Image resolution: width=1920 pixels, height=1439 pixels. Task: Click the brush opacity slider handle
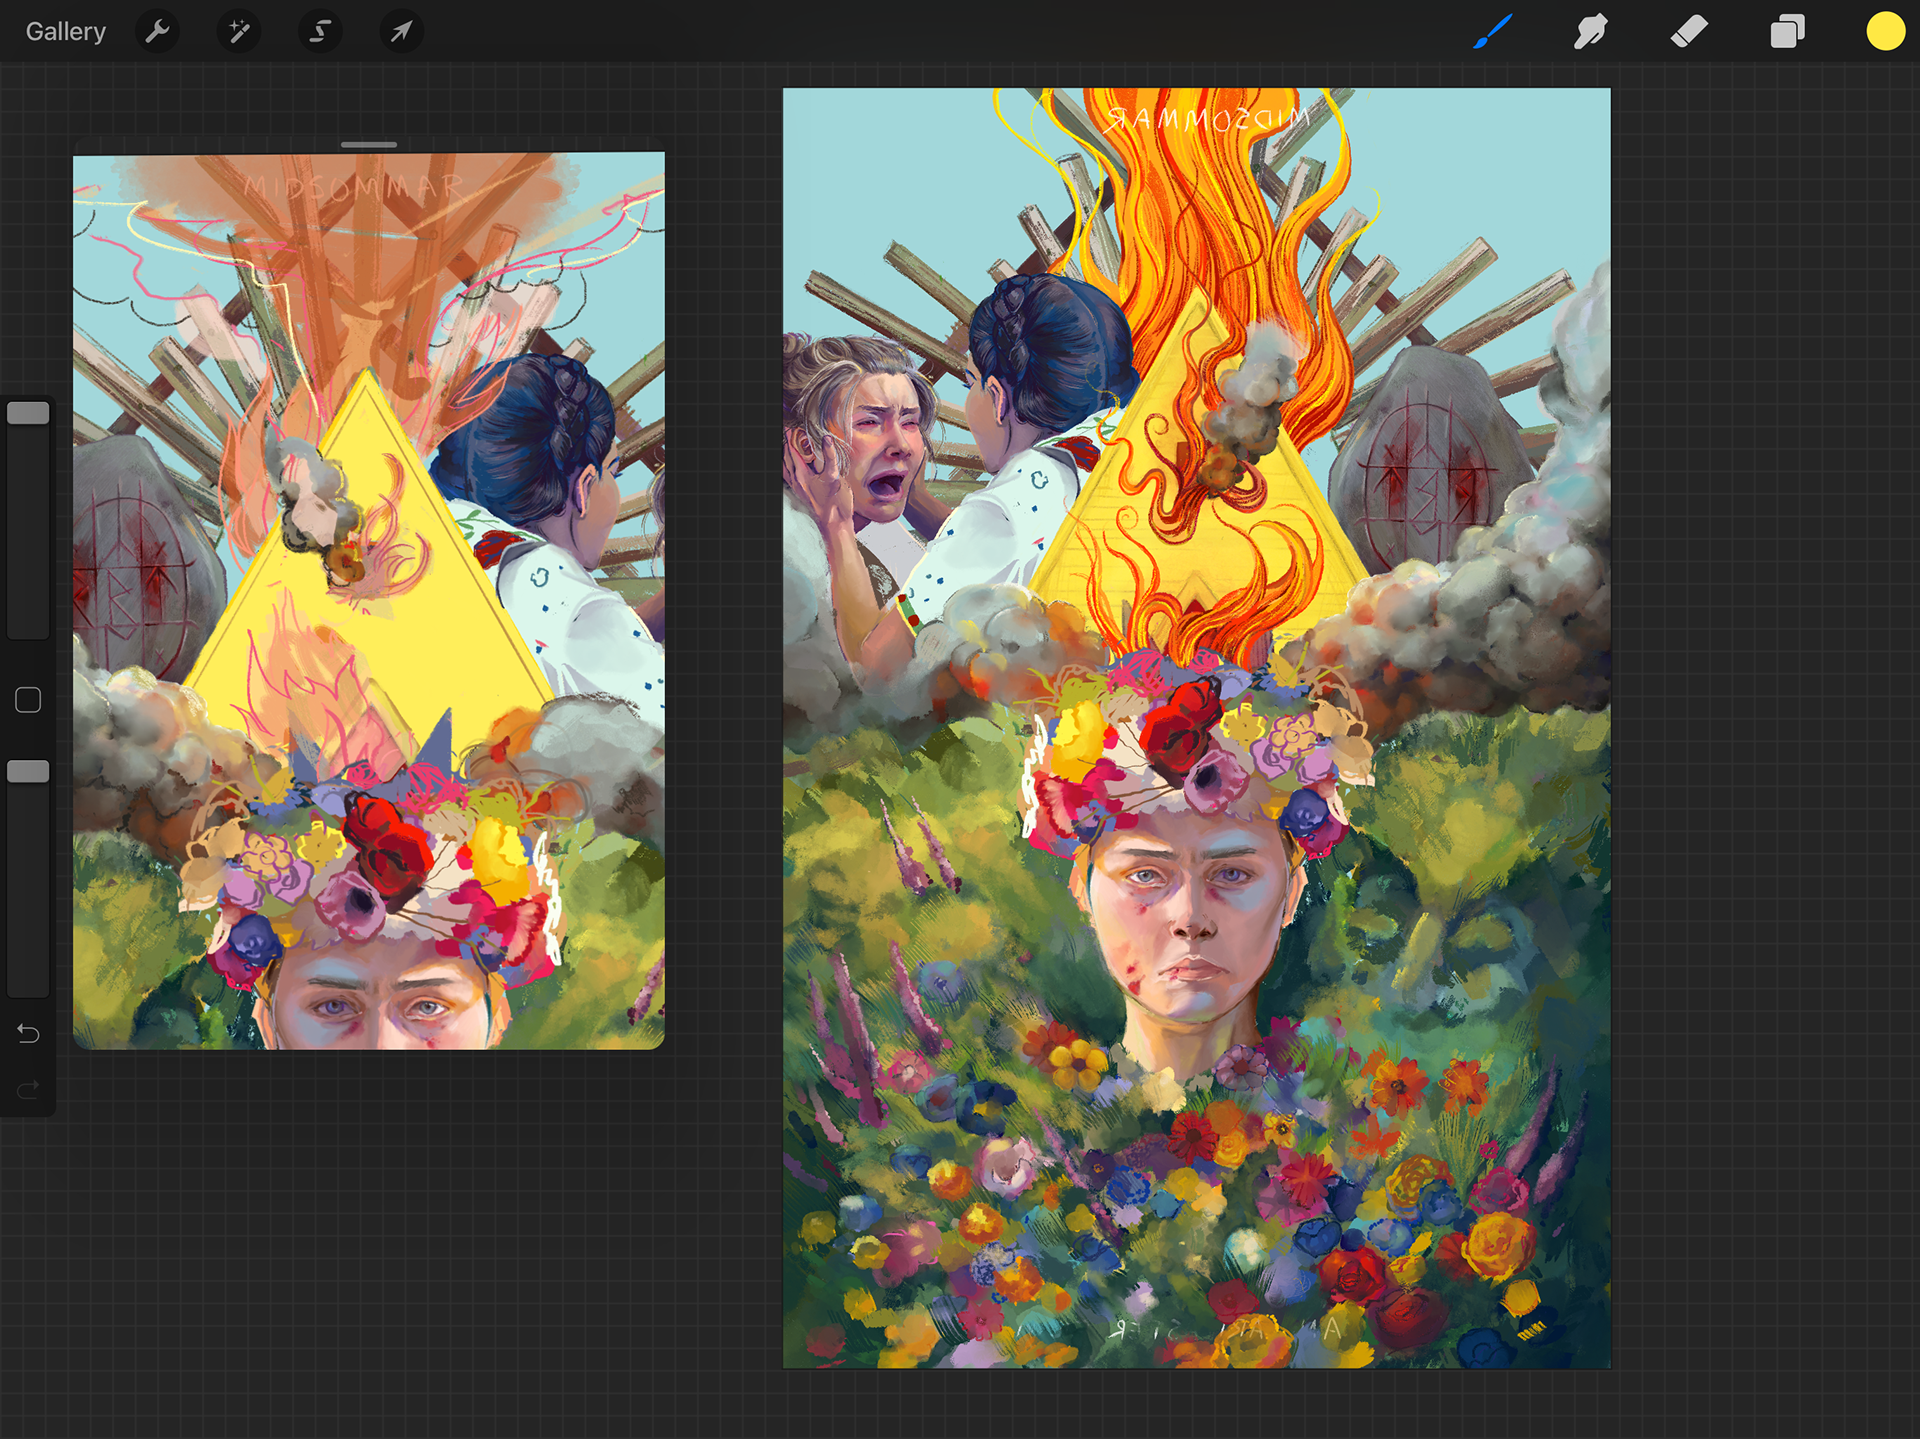coord(28,771)
